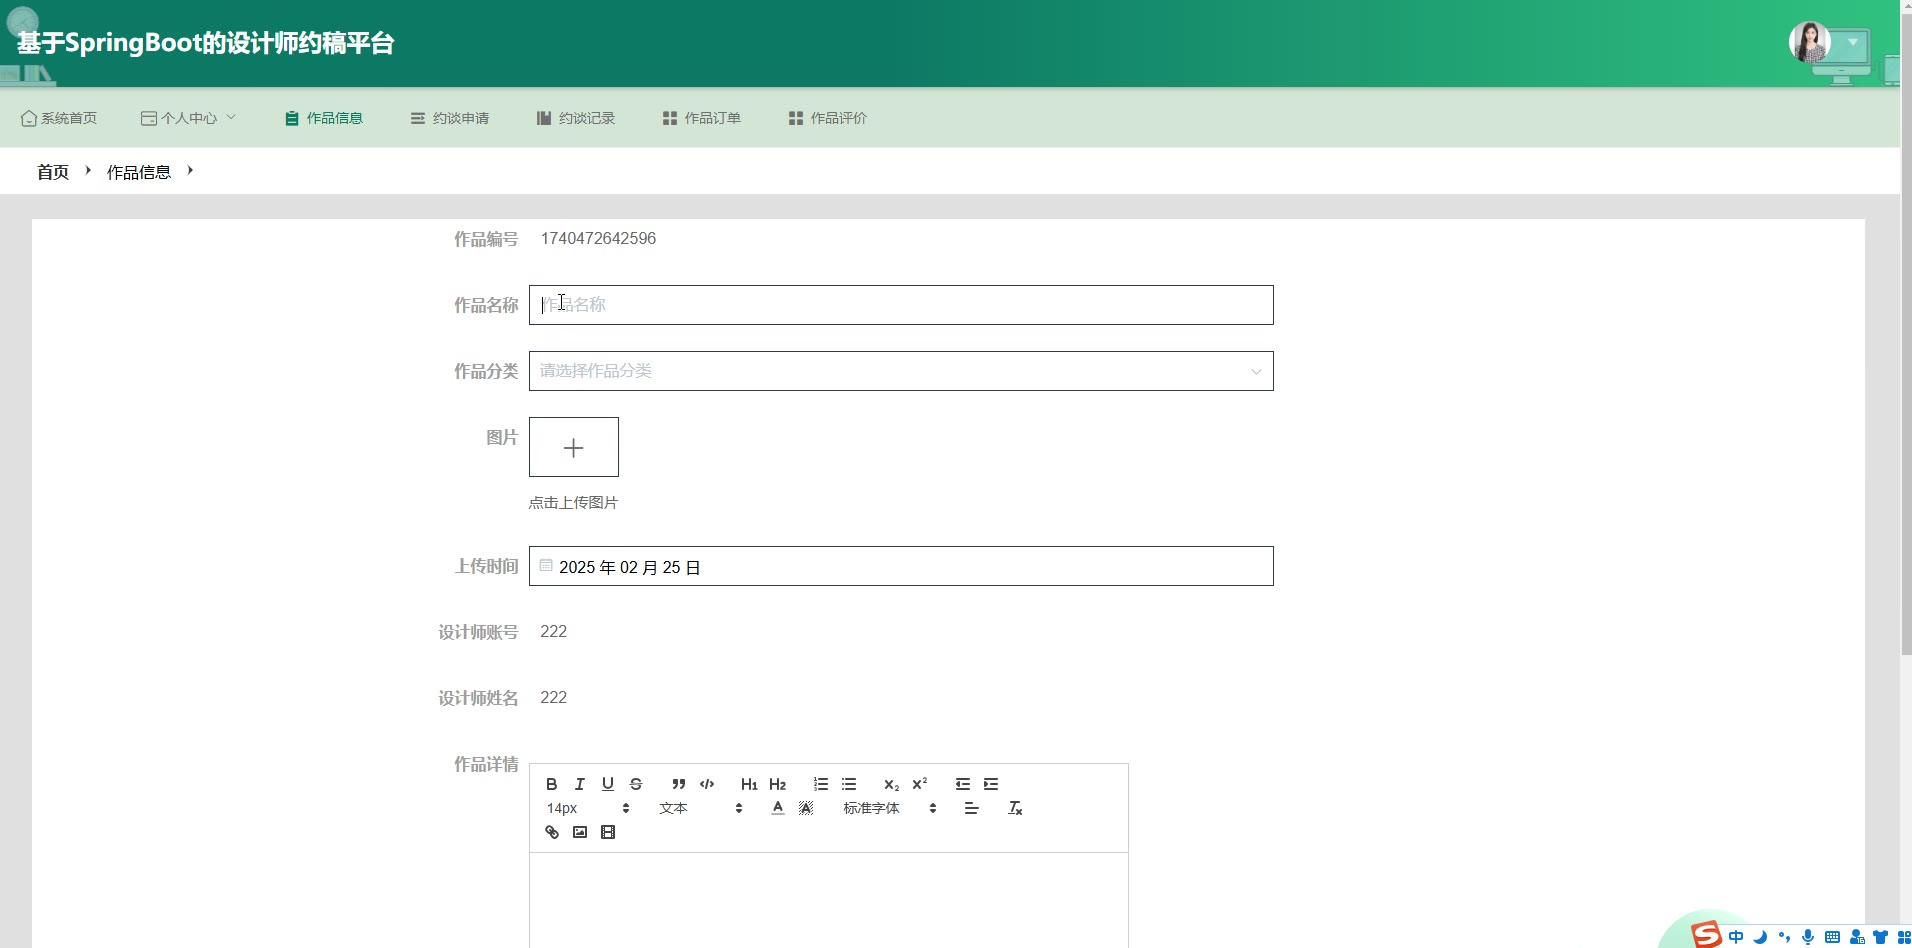Screen dimensions: 1912x948
Task: Apply subscript formatting
Action: 891,784
